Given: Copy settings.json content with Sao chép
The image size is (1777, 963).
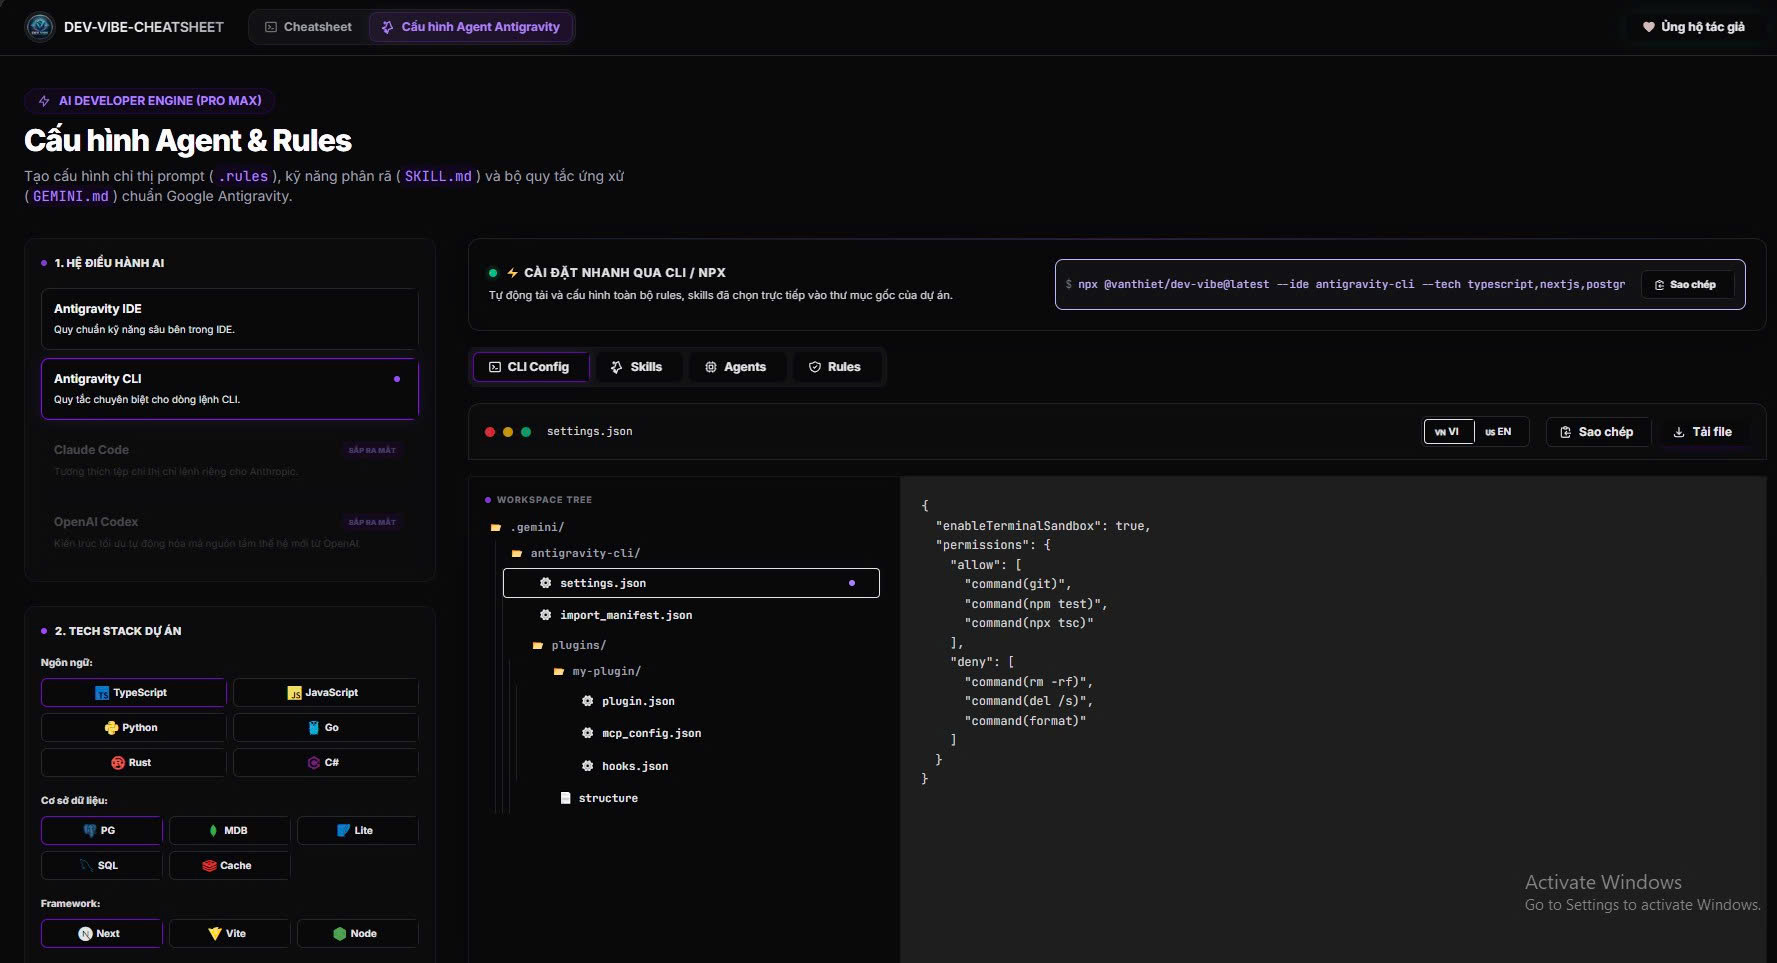Looking at the screenshot, I should point(1597,432).
